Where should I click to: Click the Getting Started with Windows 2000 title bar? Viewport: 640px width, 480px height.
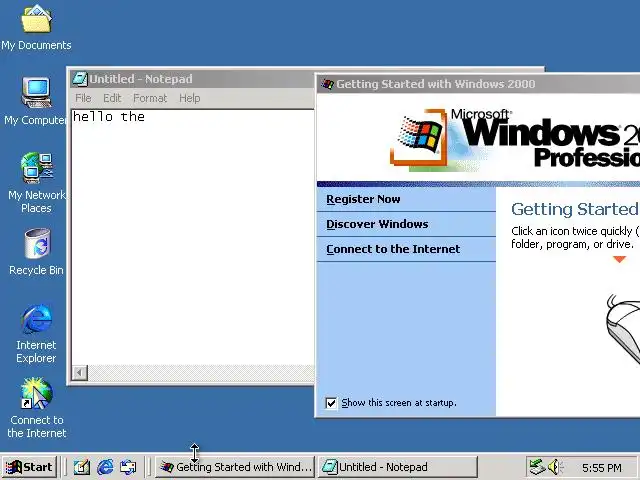point(478,84)
